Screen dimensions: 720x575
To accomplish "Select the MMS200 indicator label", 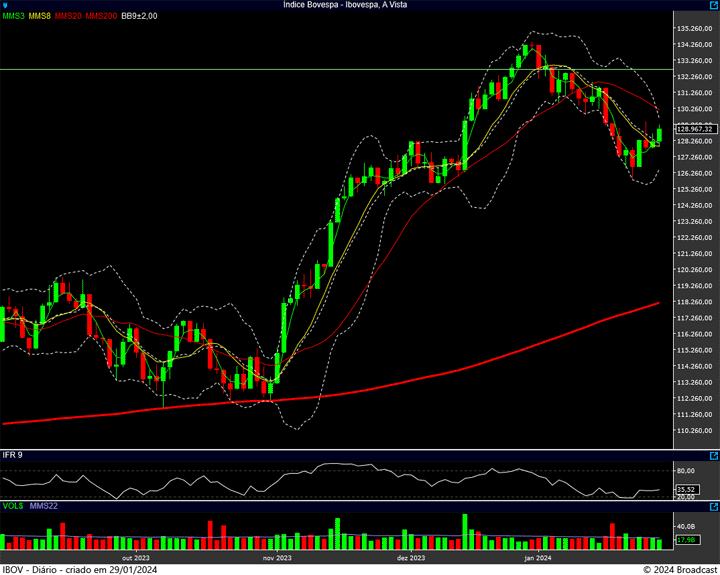I will pos(101,16).
